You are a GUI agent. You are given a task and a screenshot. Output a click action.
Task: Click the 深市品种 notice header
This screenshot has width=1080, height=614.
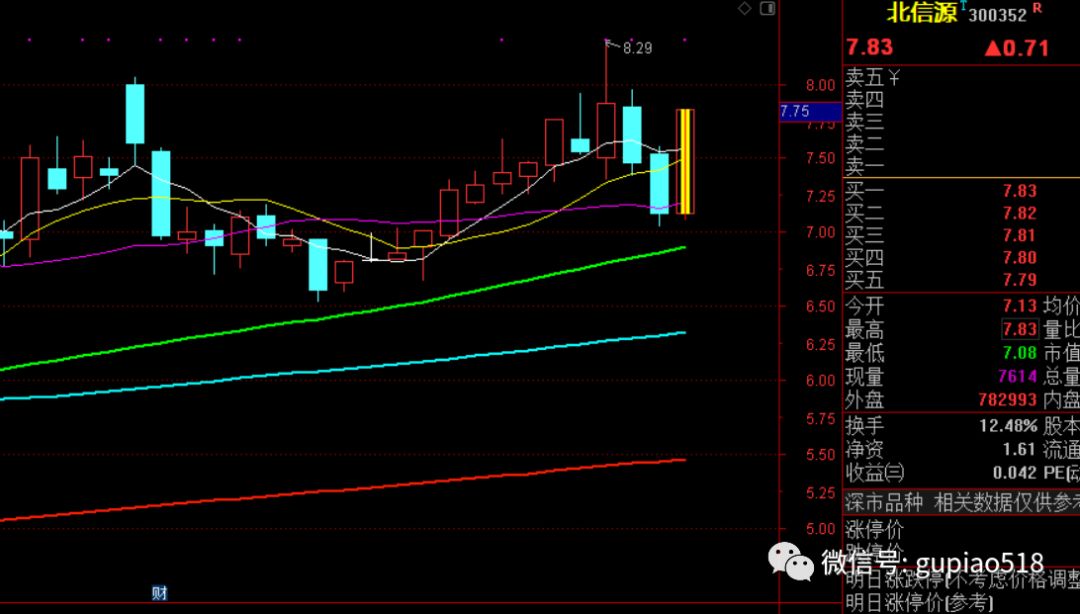click(886, 501)
